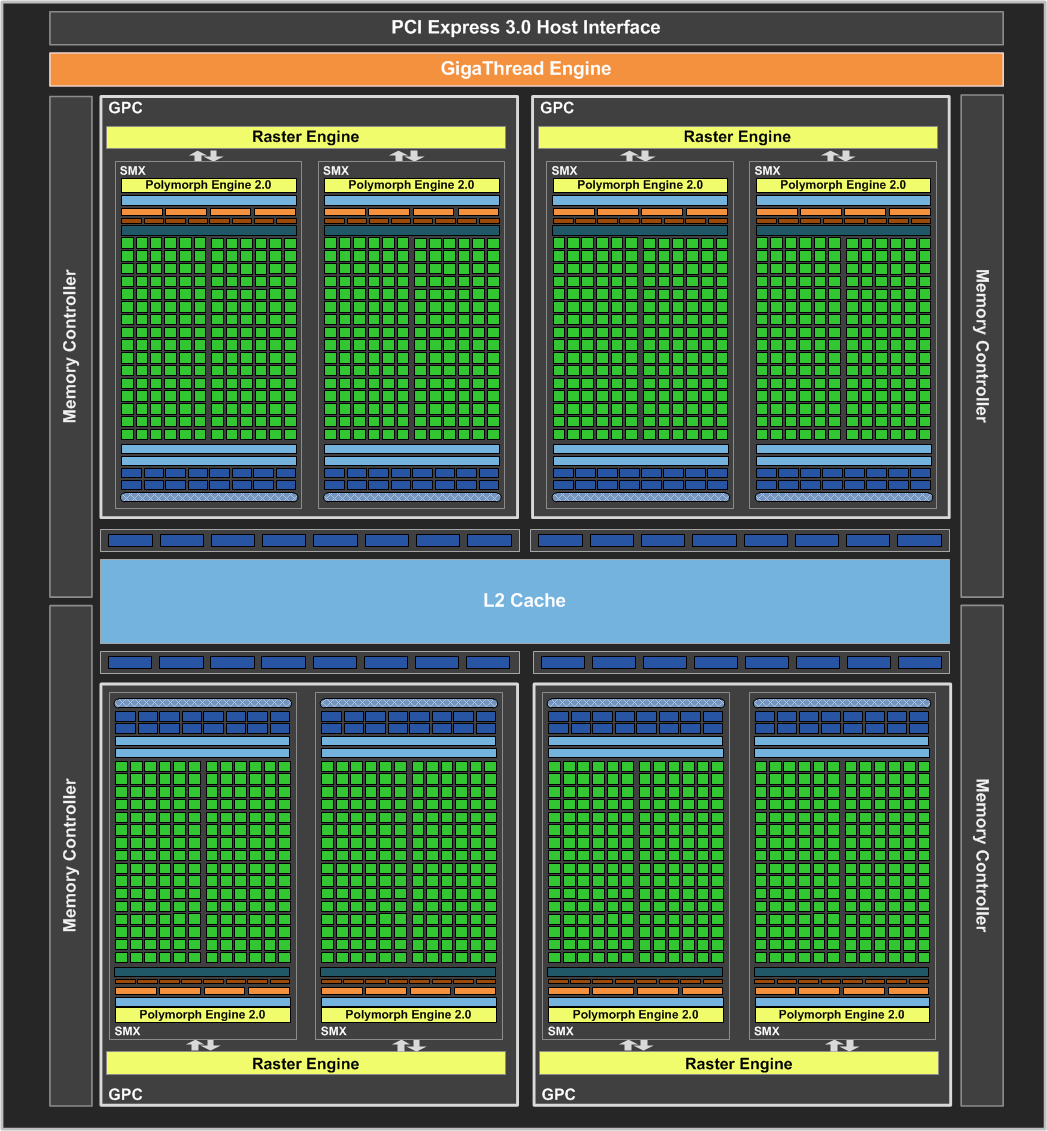
Task: Select the Raster Engine bar in the upper-left GPC
Action: (306, 137)
